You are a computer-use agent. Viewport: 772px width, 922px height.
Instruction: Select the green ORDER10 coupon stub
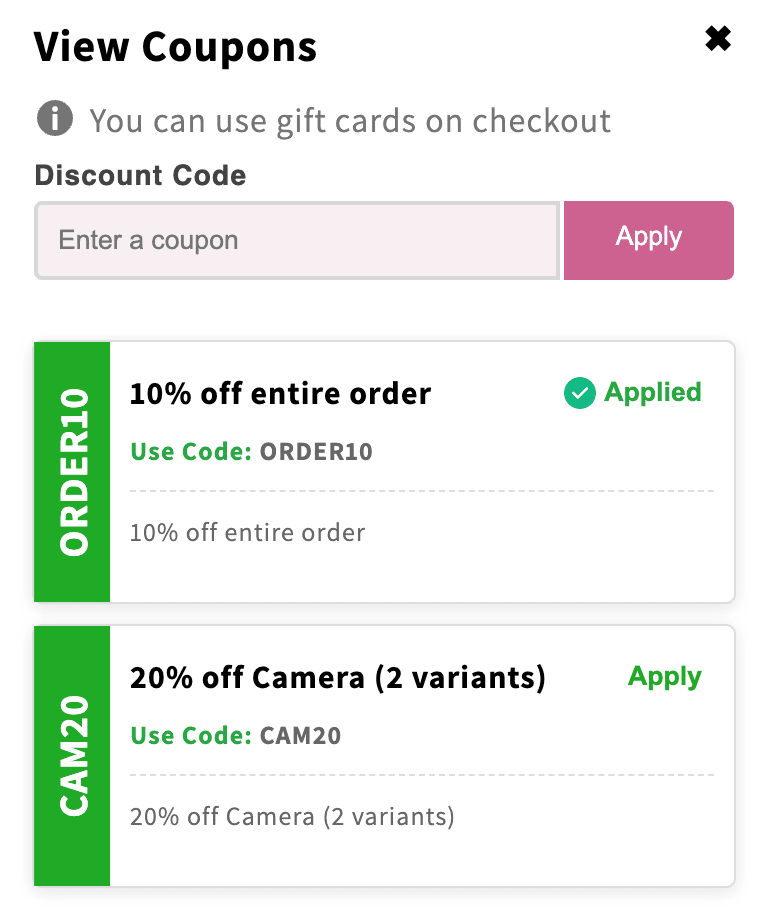(72, 471)
